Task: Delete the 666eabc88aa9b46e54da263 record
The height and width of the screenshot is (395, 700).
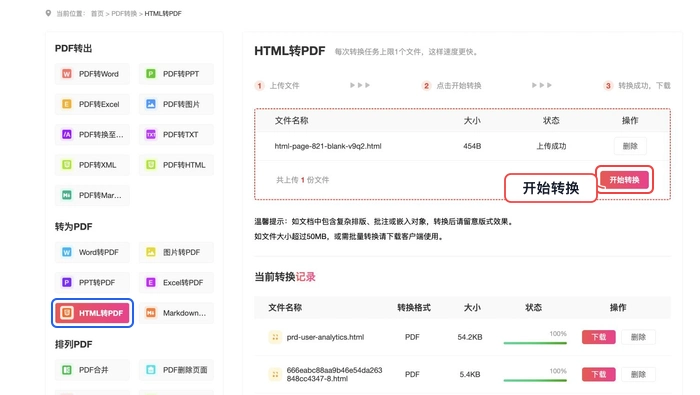Action: [x=638, y=374]
